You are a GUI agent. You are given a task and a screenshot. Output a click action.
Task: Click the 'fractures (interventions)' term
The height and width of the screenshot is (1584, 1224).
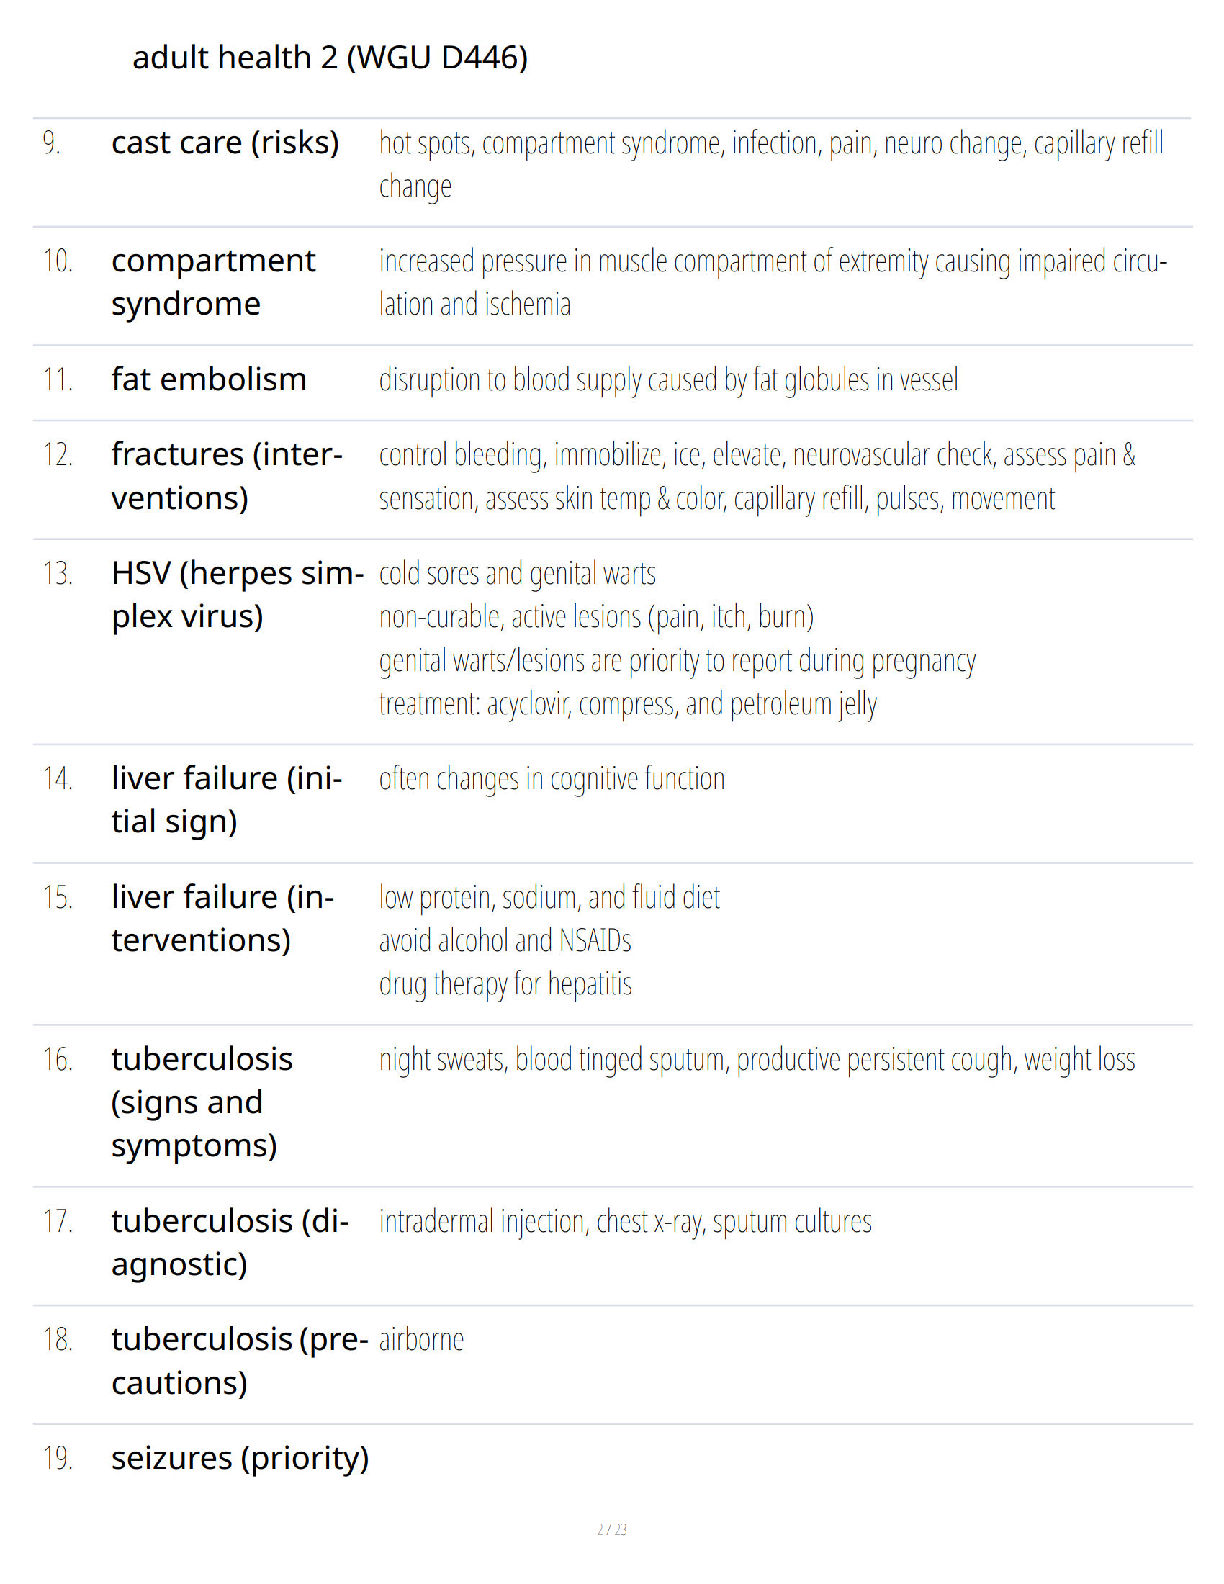[x=227, y=476]
